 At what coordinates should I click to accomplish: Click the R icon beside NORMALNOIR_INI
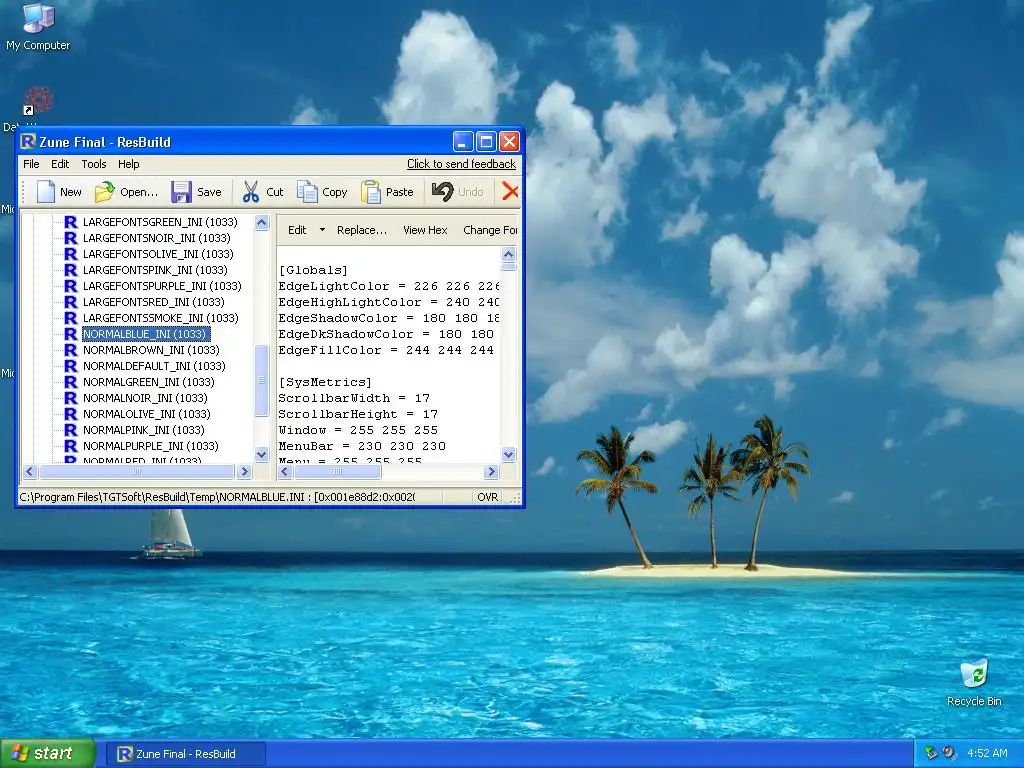click(71, 398)
